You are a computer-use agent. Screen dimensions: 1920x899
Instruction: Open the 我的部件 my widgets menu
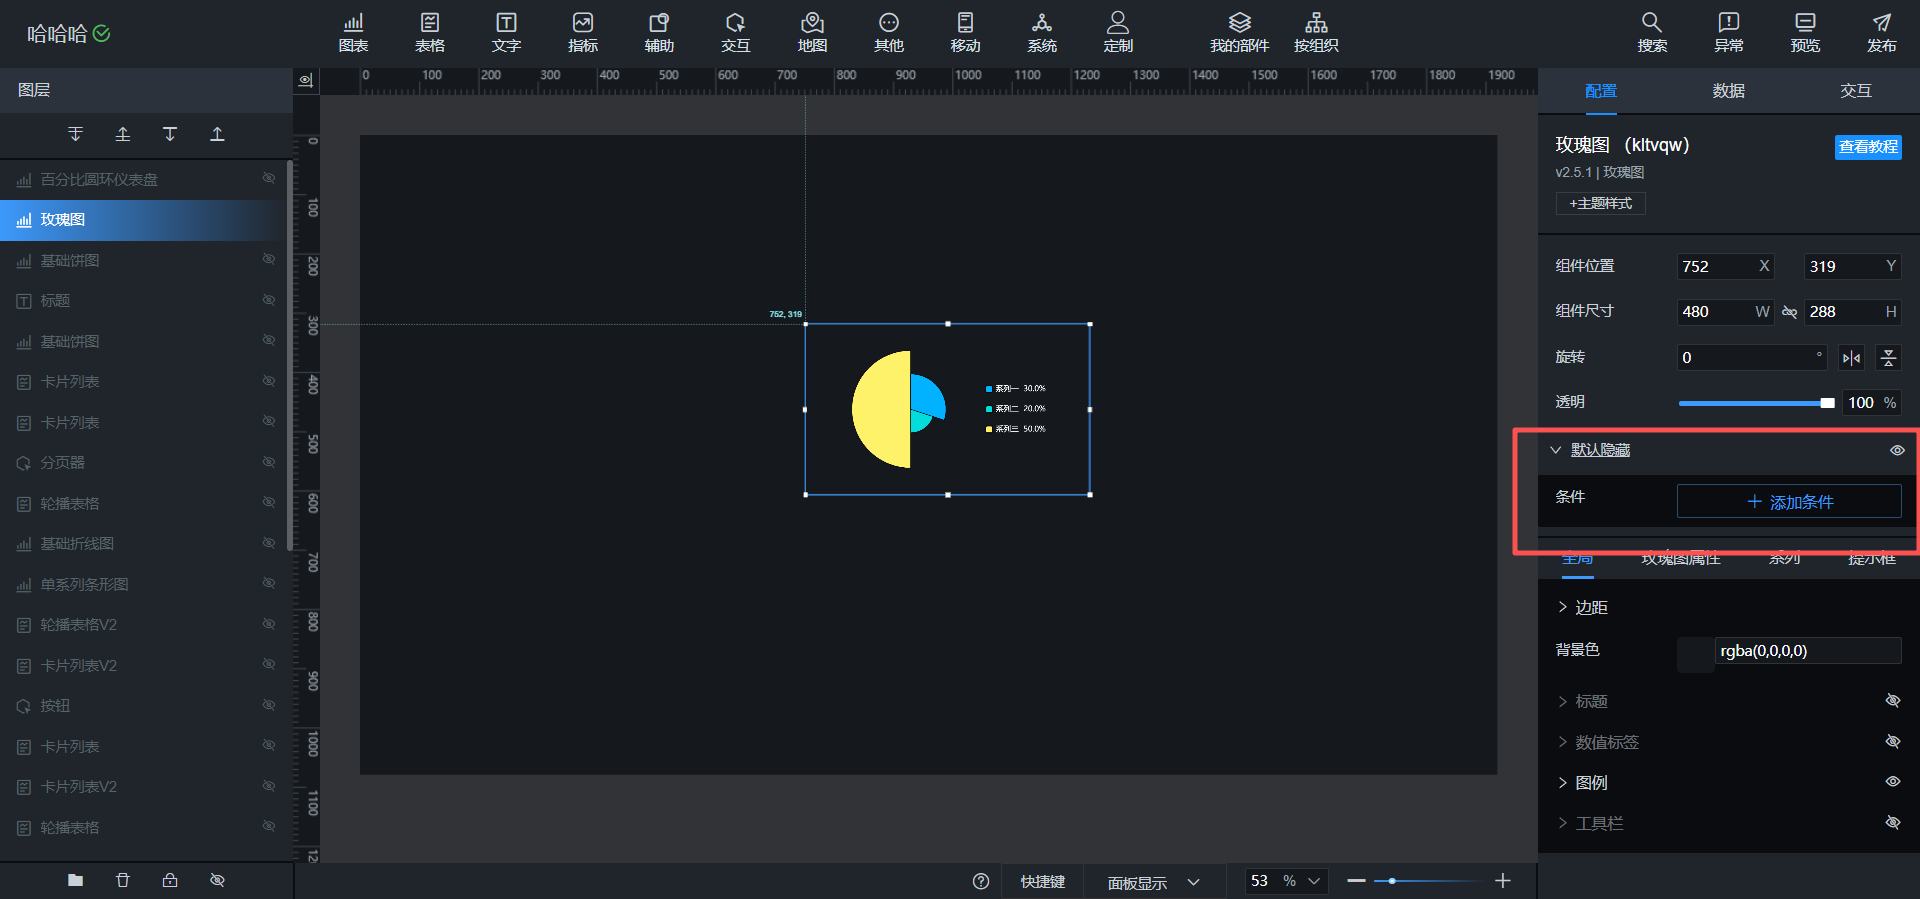click(x=1239, y=33)
